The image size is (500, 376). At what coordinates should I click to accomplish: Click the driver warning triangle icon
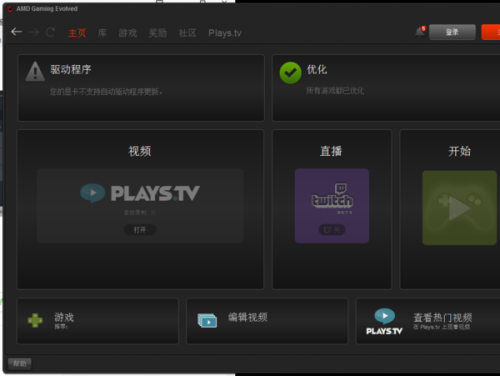(x=35, y=71)
